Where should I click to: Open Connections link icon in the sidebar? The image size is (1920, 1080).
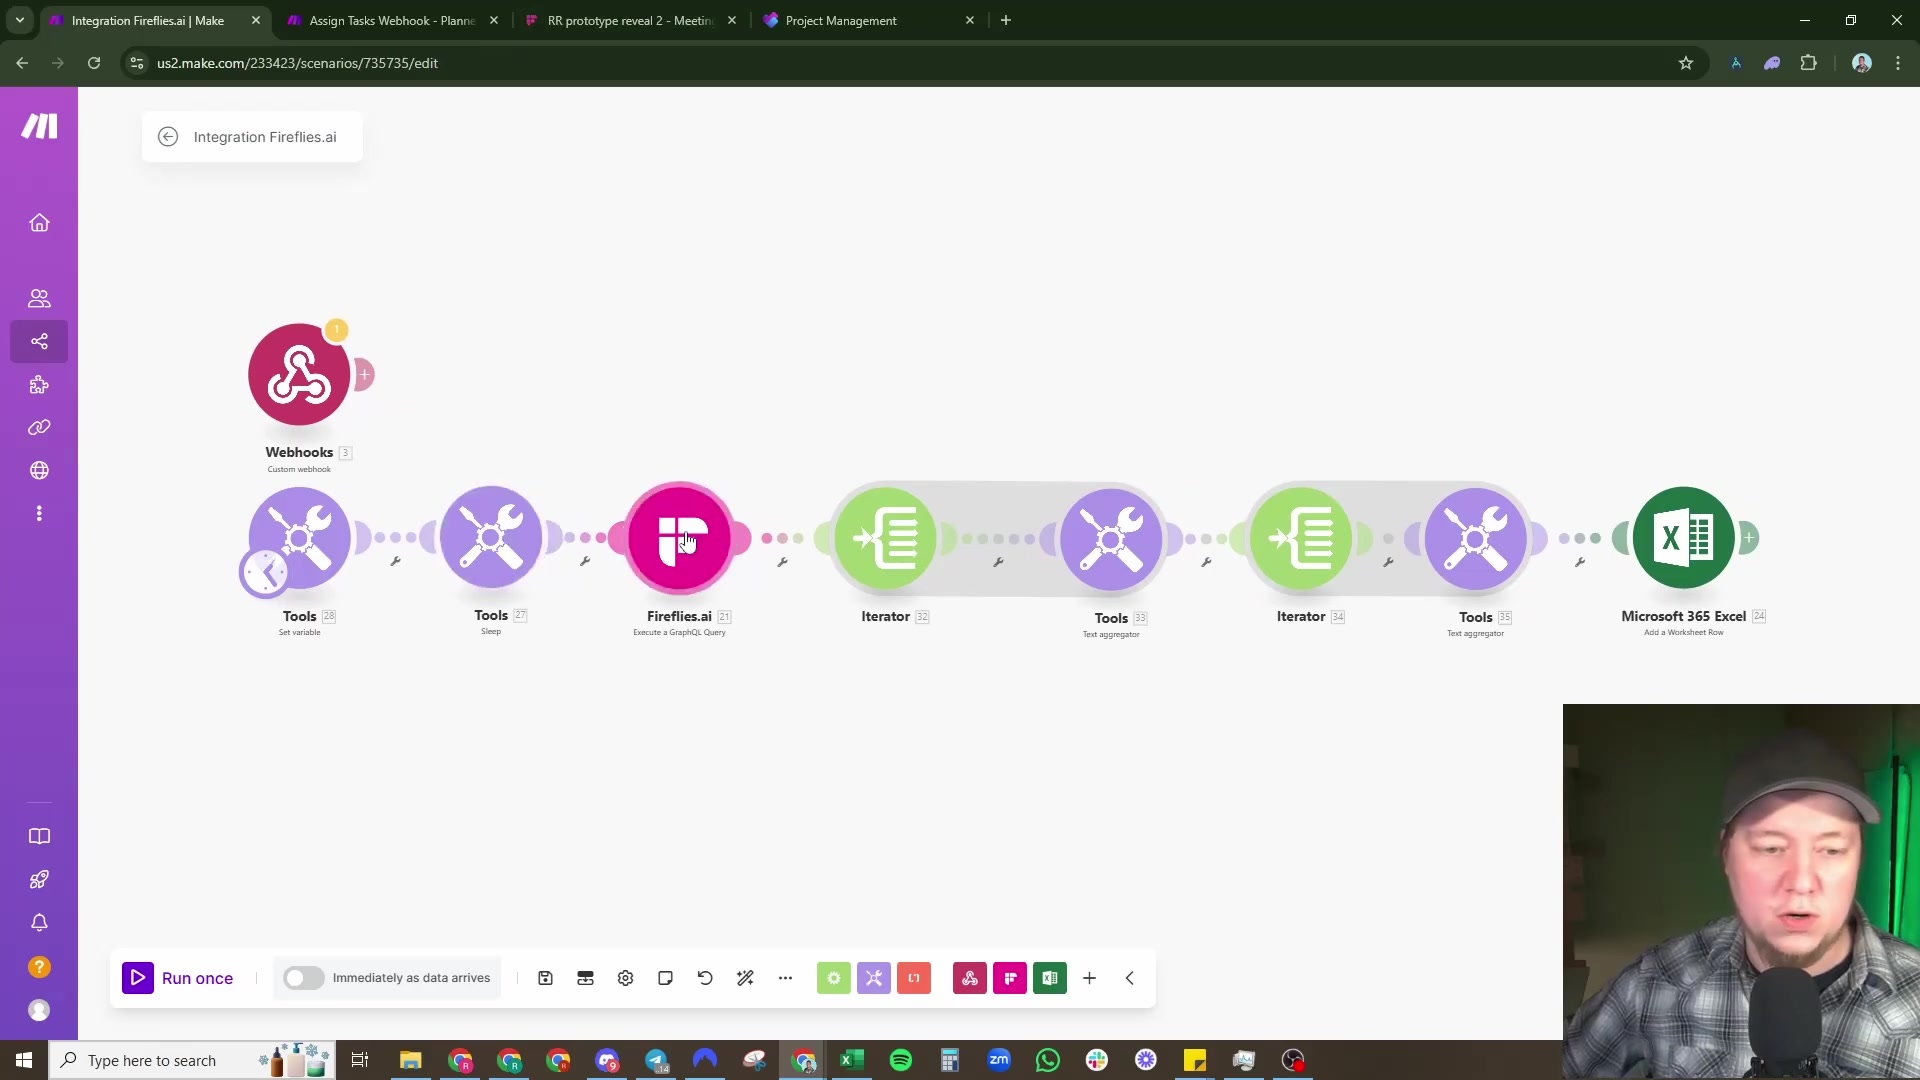click(x=39, y=428)
